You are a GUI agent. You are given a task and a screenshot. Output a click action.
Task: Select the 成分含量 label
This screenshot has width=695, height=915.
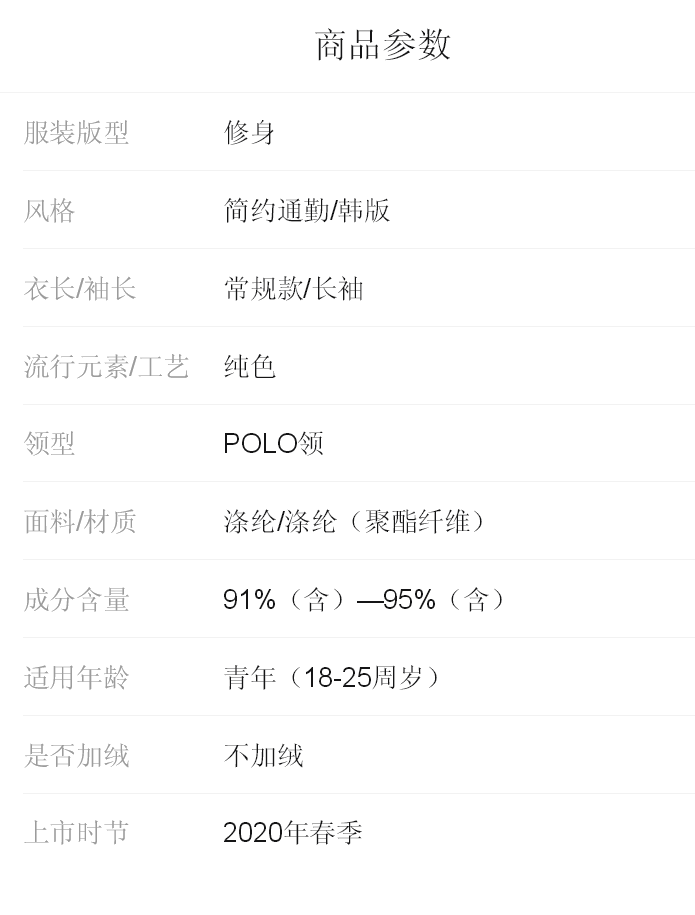point(77,600)
